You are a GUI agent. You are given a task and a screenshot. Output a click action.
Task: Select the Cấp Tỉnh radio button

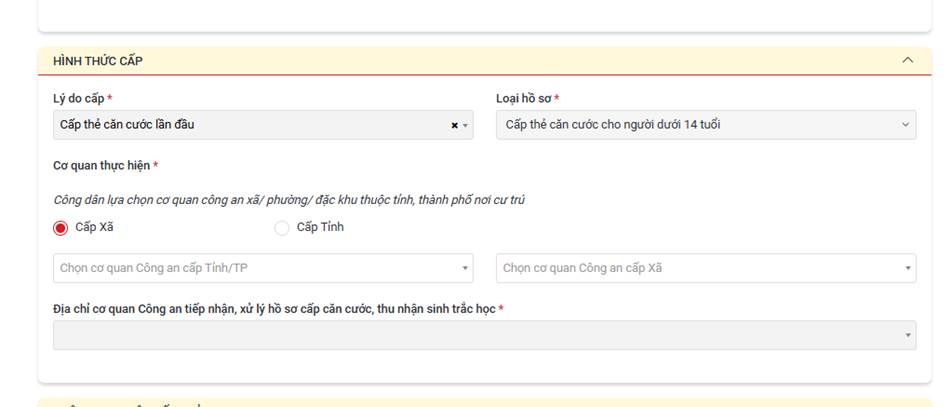[282, 228]
